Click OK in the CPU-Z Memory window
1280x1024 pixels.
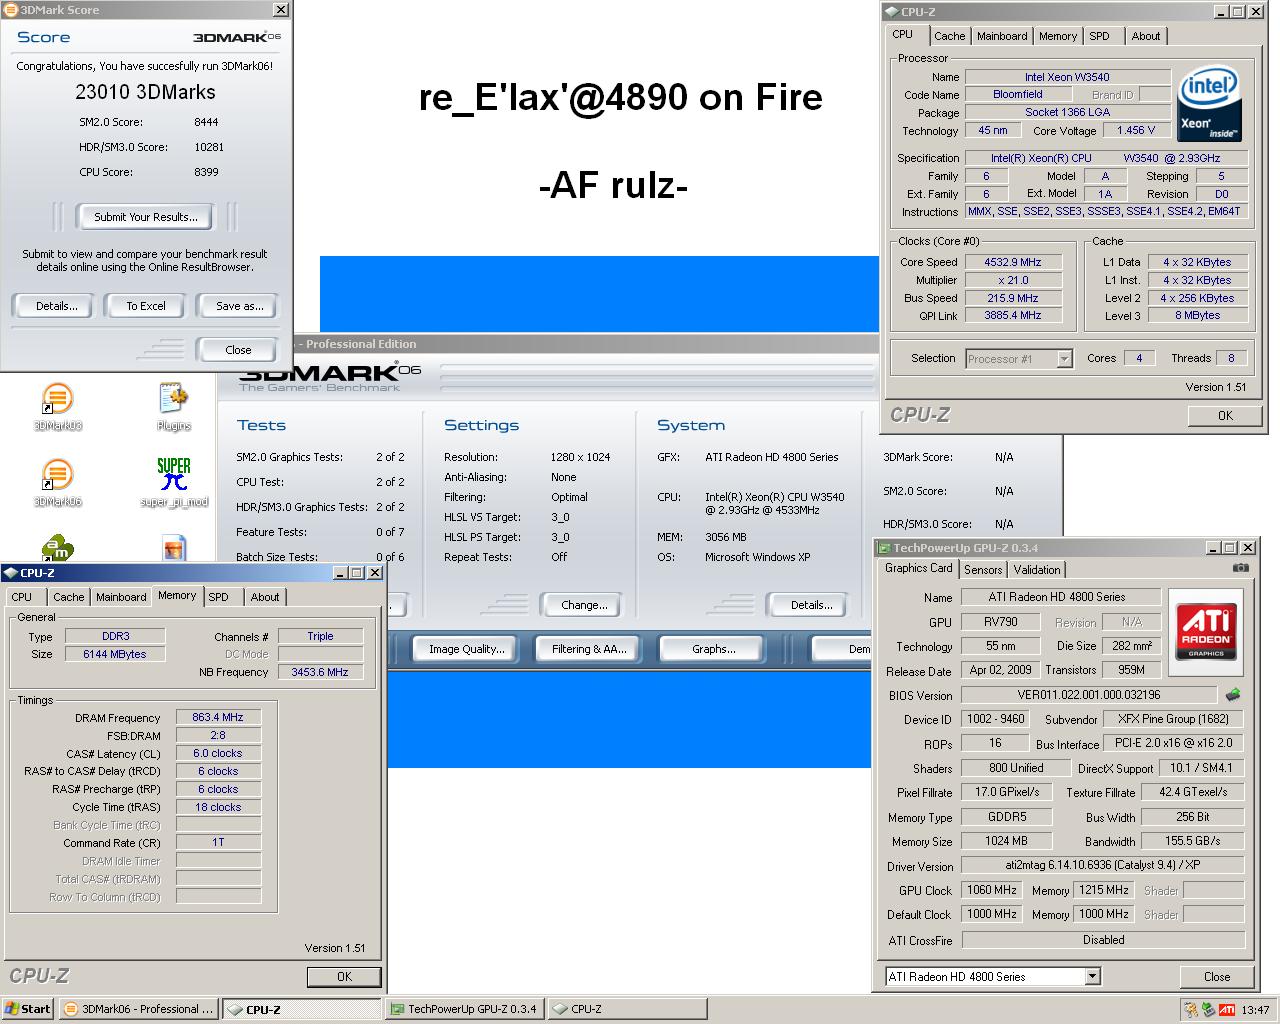344,977
